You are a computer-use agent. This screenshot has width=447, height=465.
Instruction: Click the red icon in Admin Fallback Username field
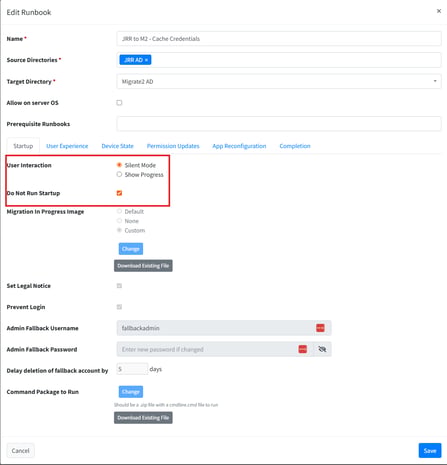(x=320, y=328)
